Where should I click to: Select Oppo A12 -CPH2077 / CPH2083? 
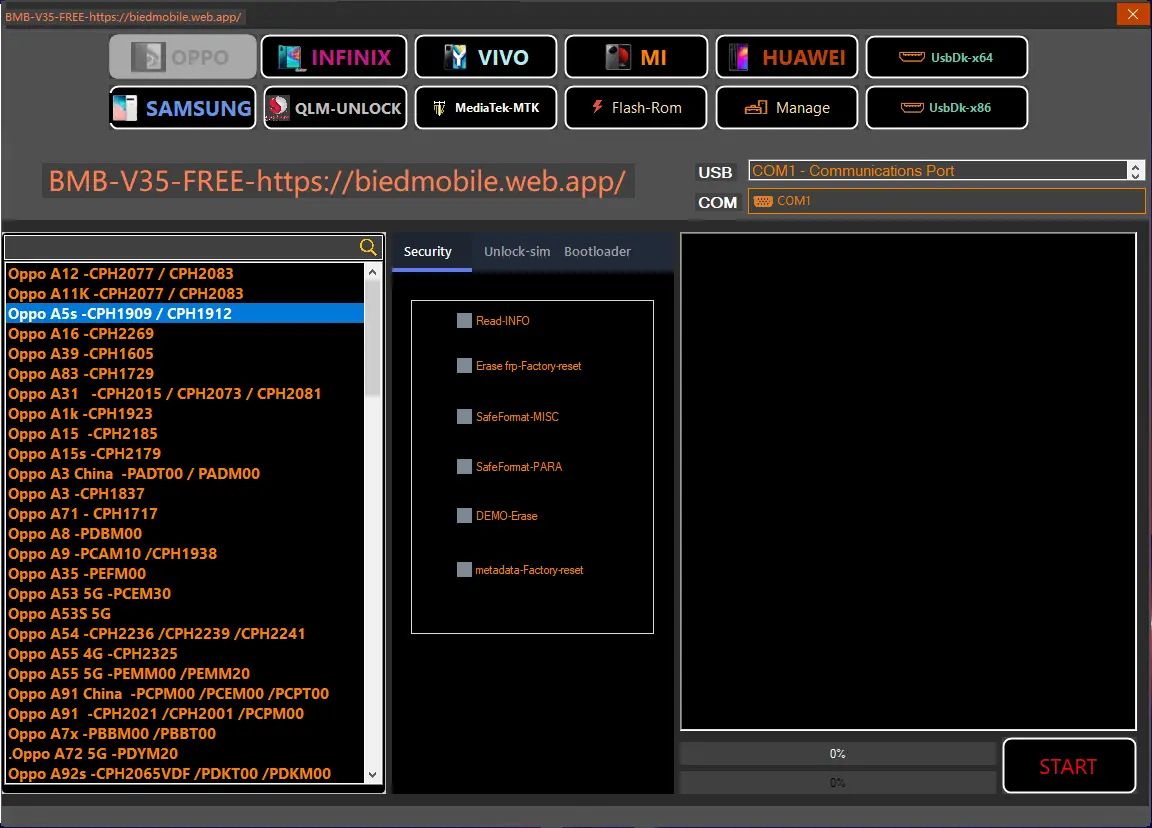tap(185, 273)
